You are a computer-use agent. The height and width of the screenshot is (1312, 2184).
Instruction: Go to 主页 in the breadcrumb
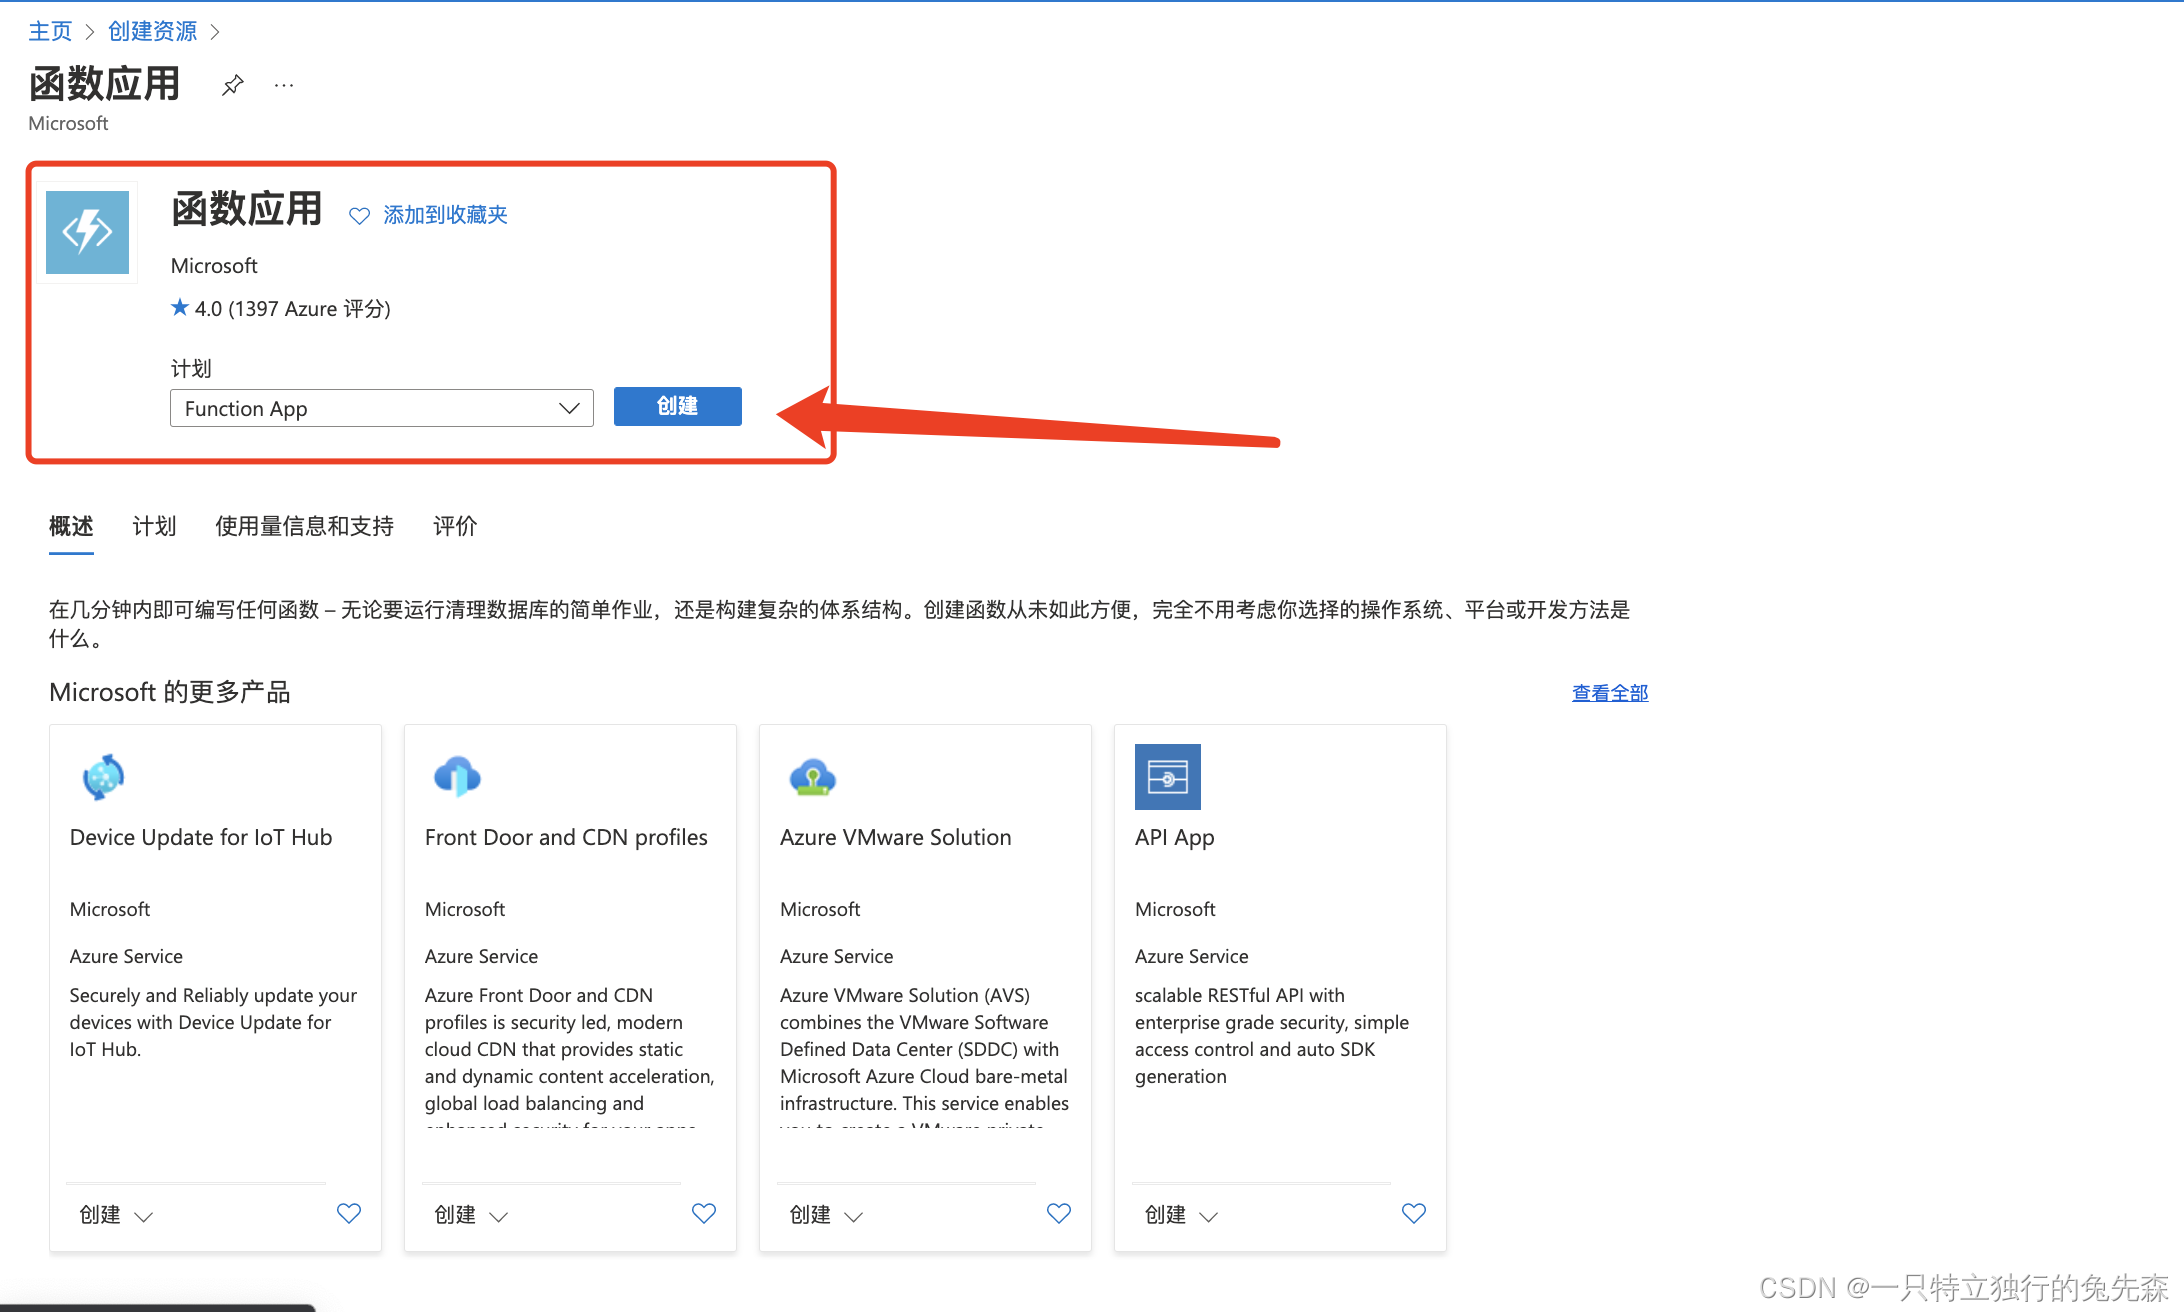click(50, 31)
